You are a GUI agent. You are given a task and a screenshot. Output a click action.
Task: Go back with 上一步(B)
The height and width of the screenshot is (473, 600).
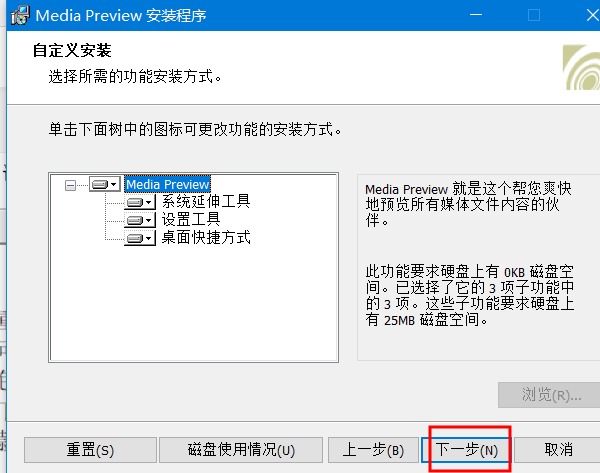373,450
